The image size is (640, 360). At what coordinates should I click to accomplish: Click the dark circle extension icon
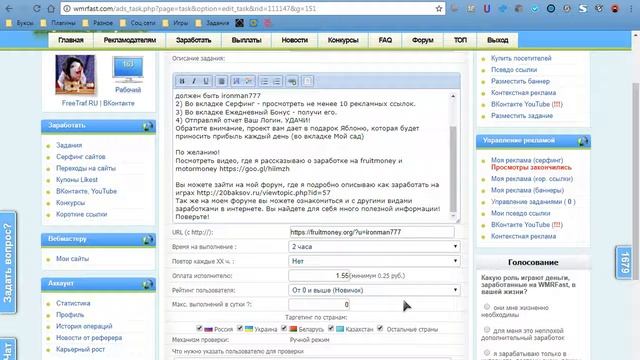(551, 9)
